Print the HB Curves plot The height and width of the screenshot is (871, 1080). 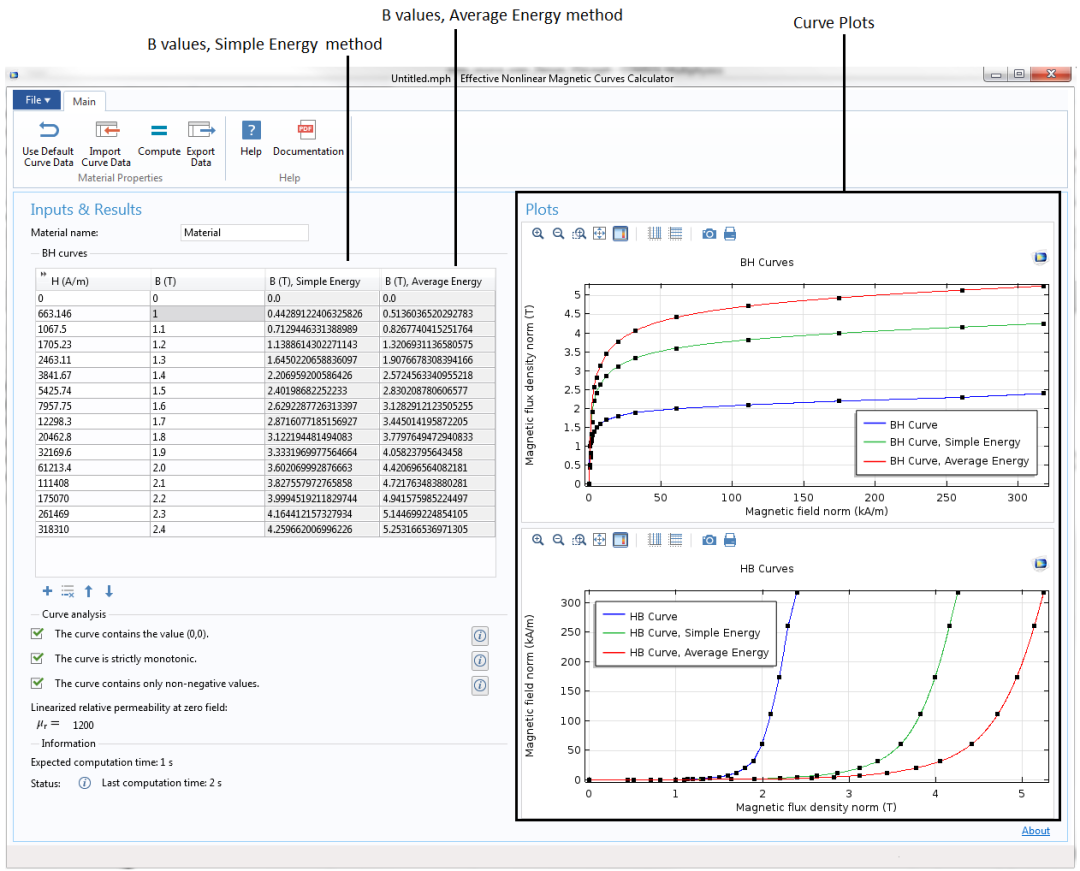[x=730, y=541]
